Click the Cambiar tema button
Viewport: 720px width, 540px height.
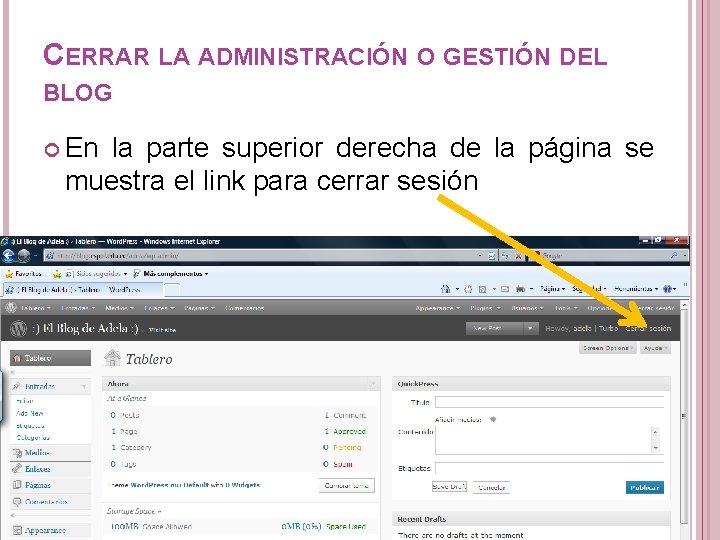(347, 485)
